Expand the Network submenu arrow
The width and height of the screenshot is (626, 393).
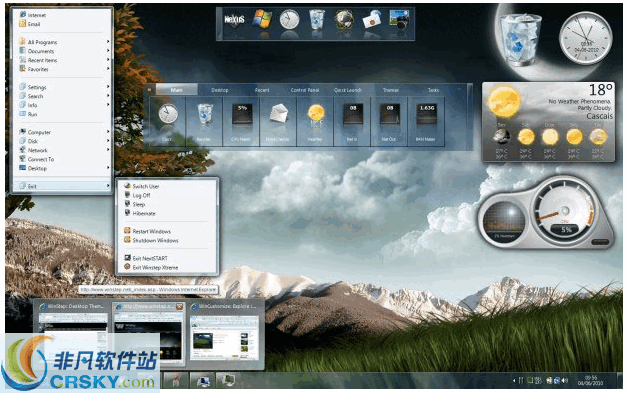point(108,150)
